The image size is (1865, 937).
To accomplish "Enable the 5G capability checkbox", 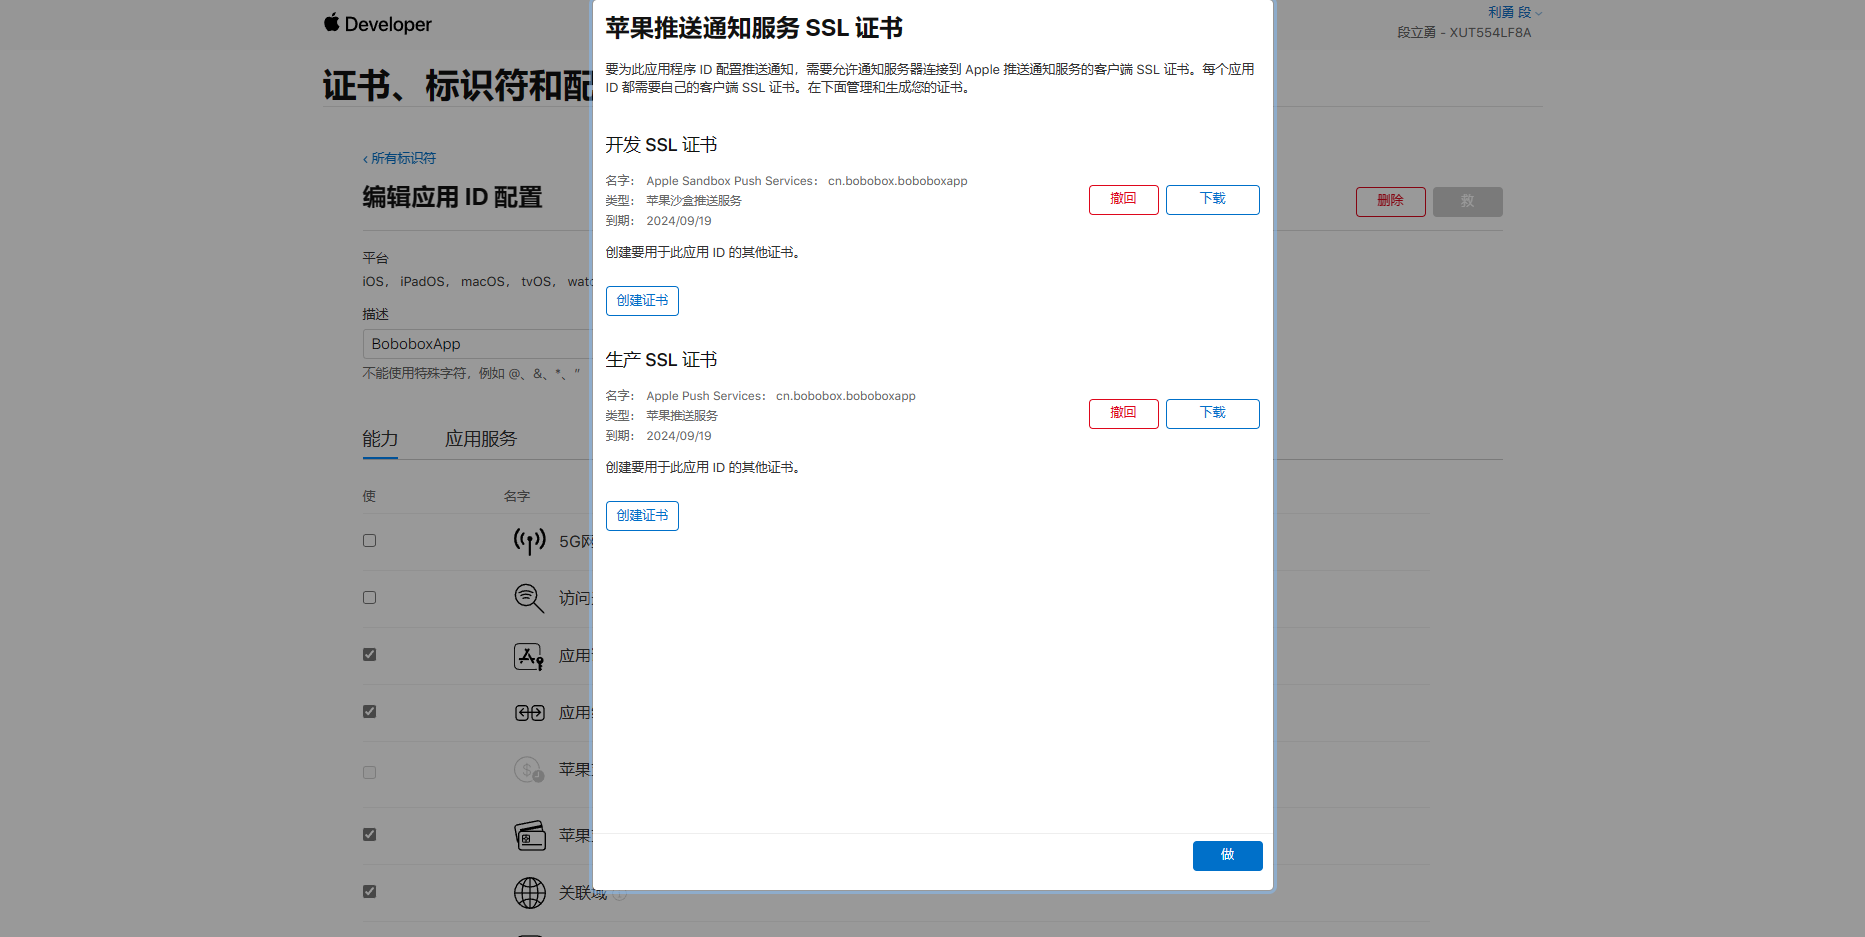I will pyautogui.click(x=369, y=541).
